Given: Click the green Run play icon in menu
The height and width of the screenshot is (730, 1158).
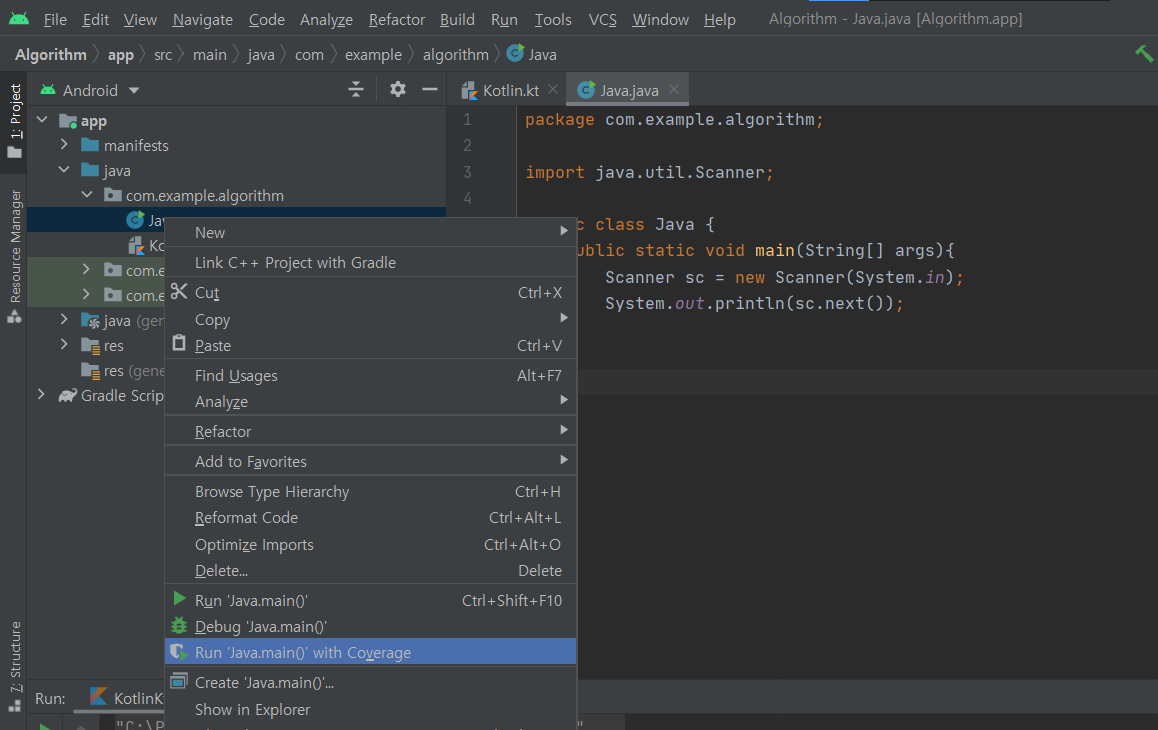Looking at the screenshot, I should pos(179,598).
